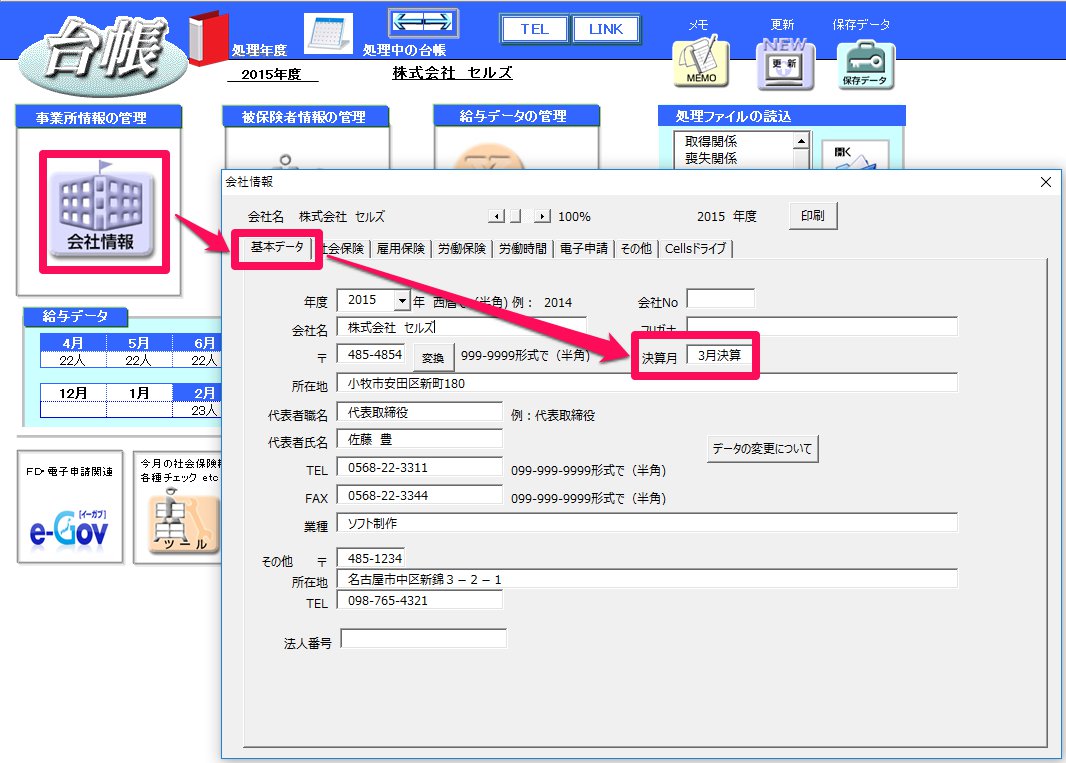Open the その他 tab

pyautogui.click(x=636, y=249)
